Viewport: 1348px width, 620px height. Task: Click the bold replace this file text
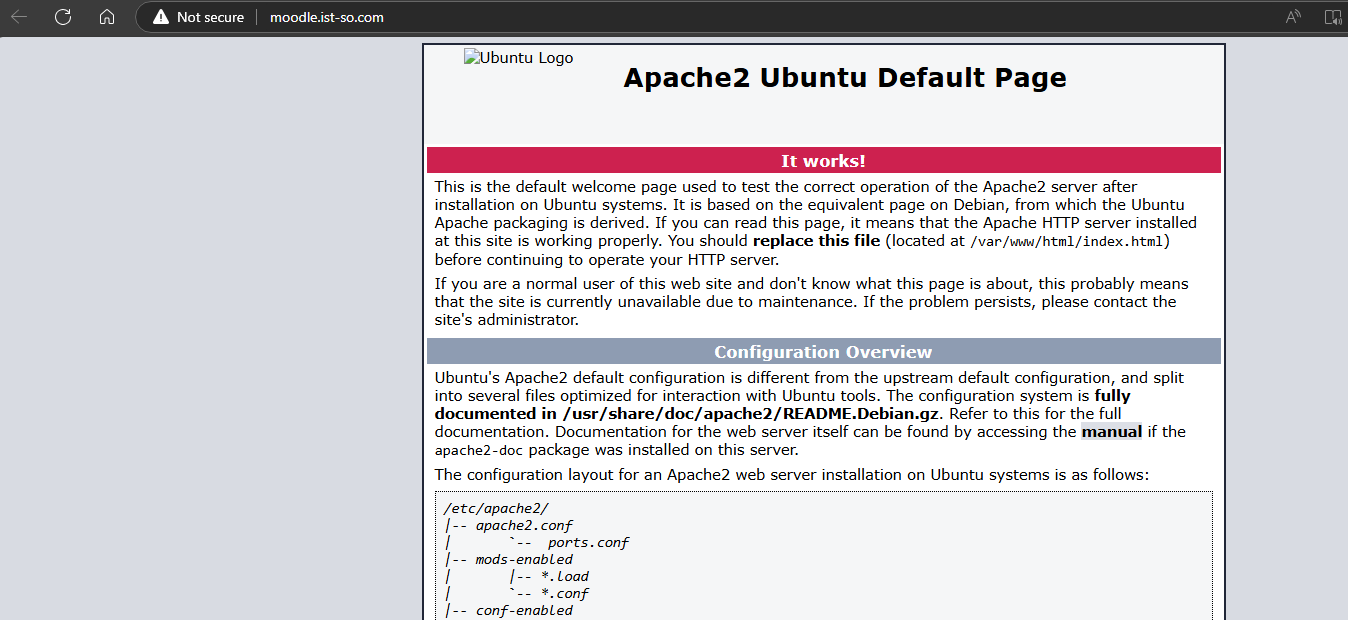(x=816, y=241)
